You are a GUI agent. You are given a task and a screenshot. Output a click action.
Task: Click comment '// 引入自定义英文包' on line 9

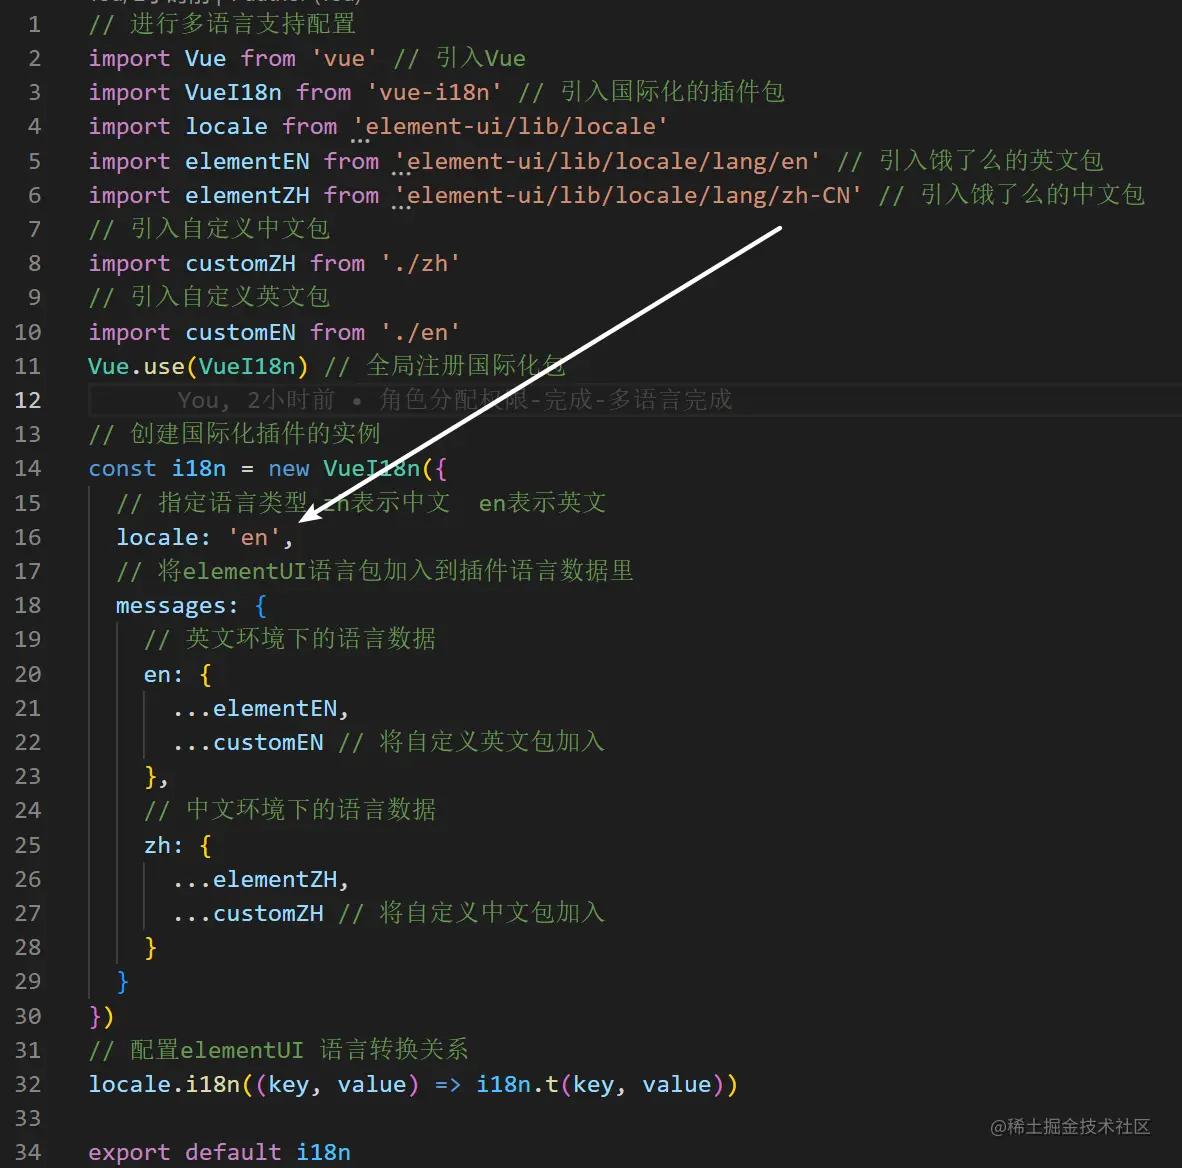pos(209,297)
